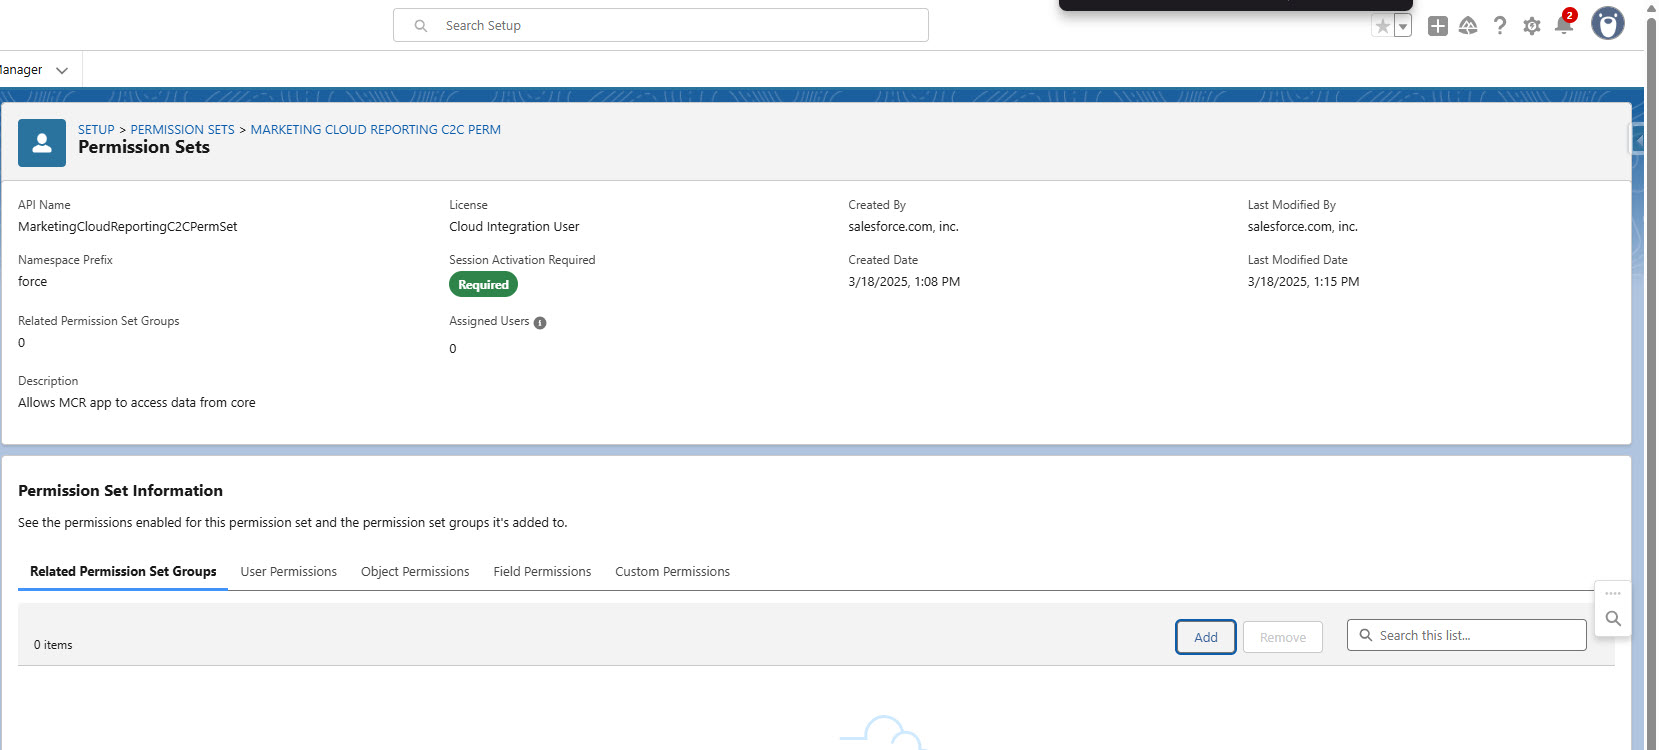Expand the Manager tab dropdown chevron
Screen dimensions: 1659x750
point(62,70)
